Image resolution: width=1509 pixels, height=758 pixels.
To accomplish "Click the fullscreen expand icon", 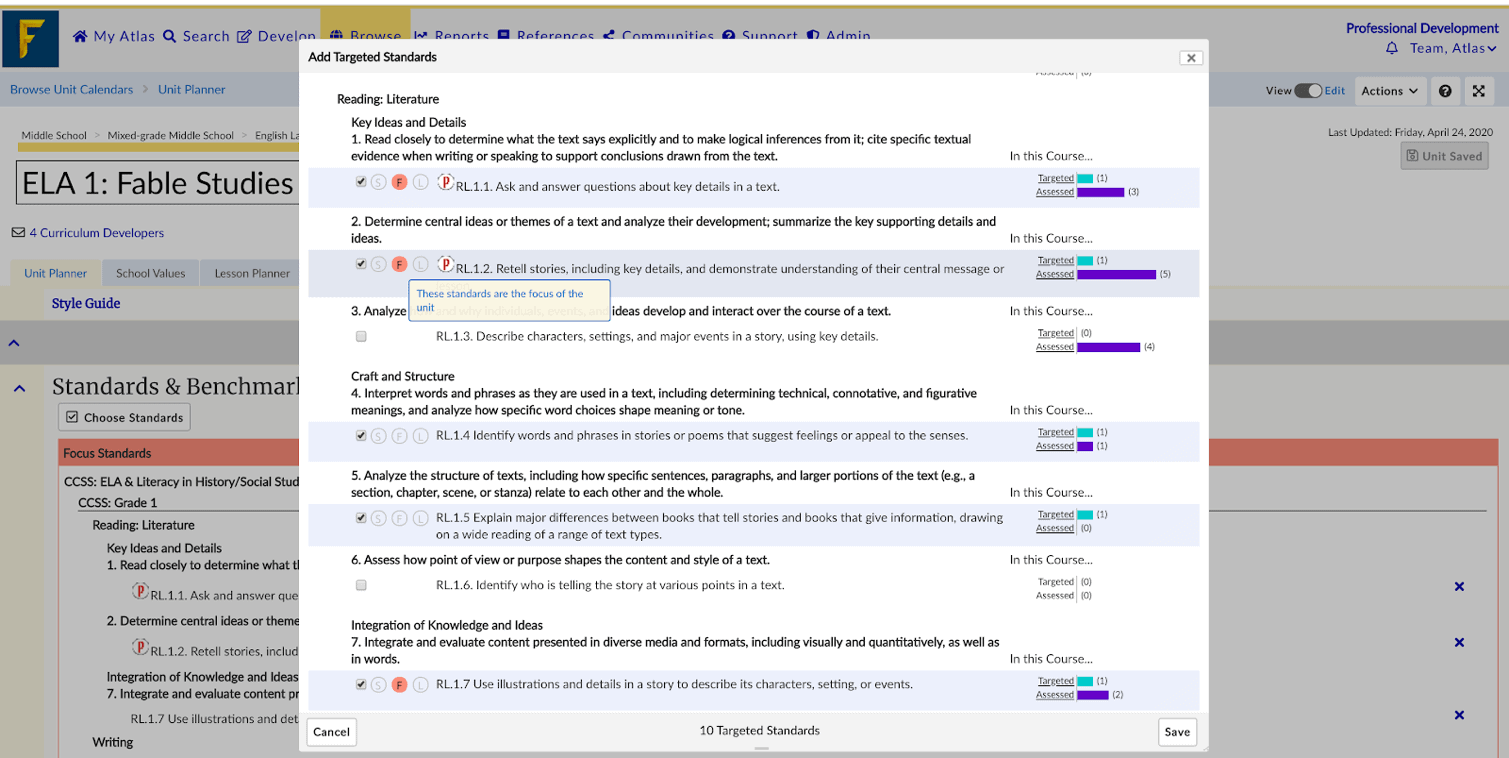I will [1478, 91].
